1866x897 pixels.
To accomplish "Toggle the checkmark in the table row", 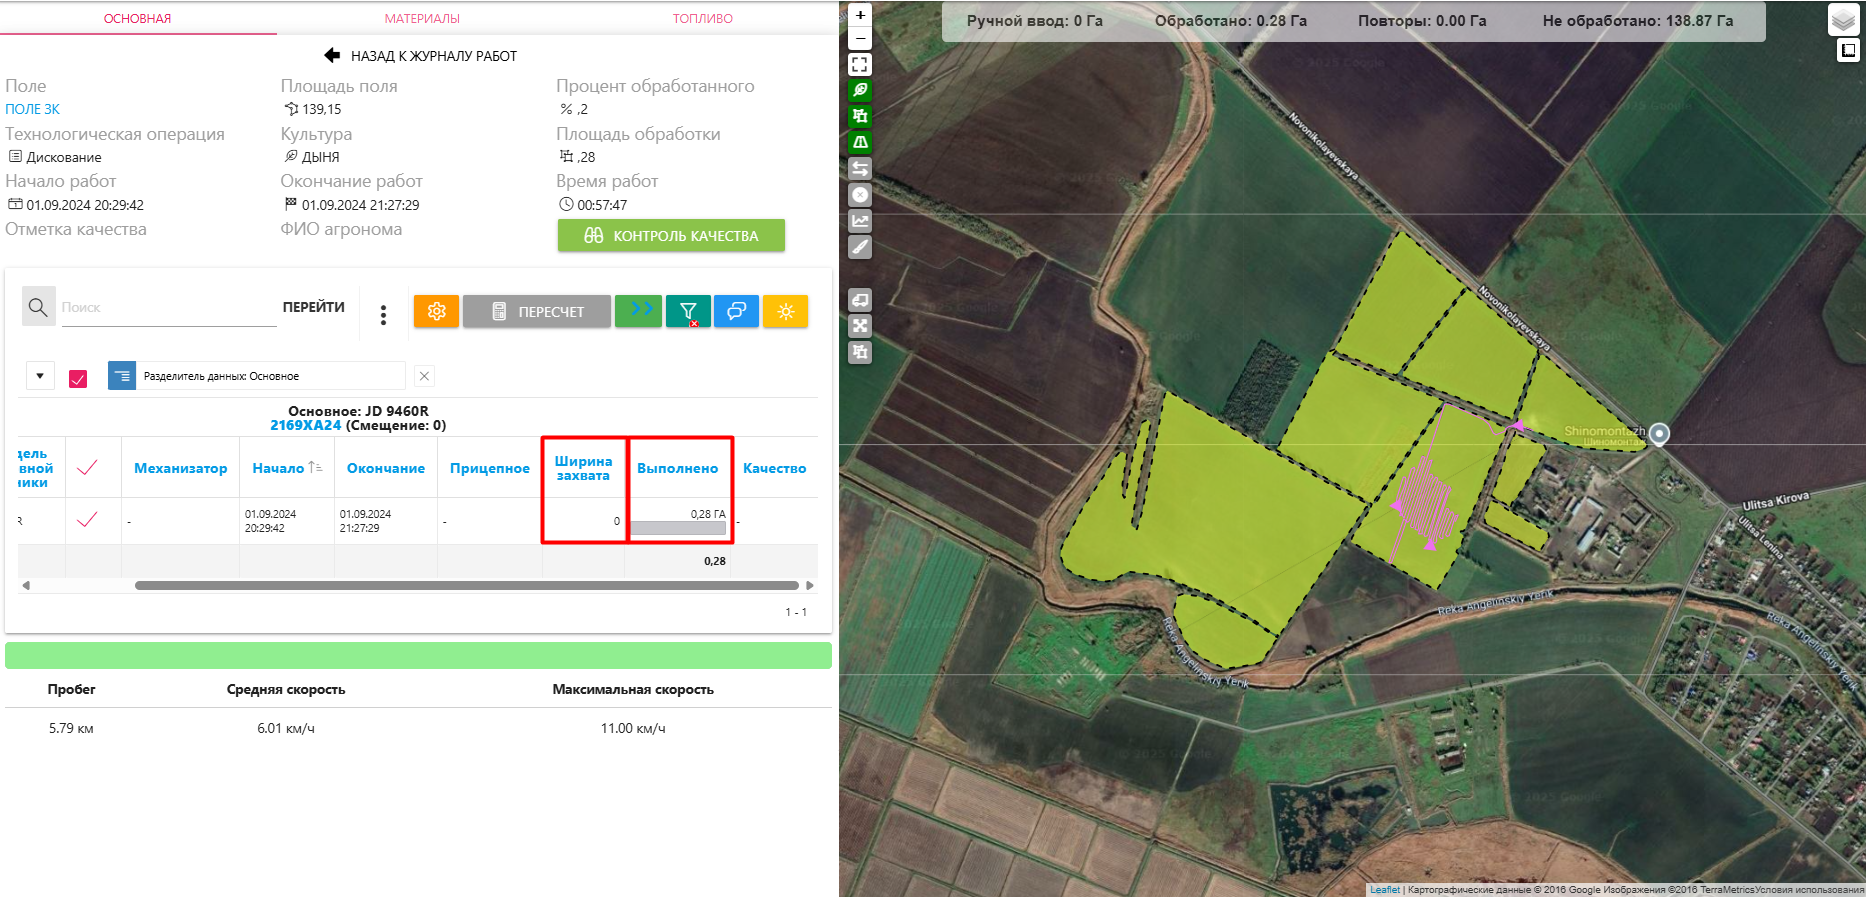I will pyautogui.click(x=88, y=520).
